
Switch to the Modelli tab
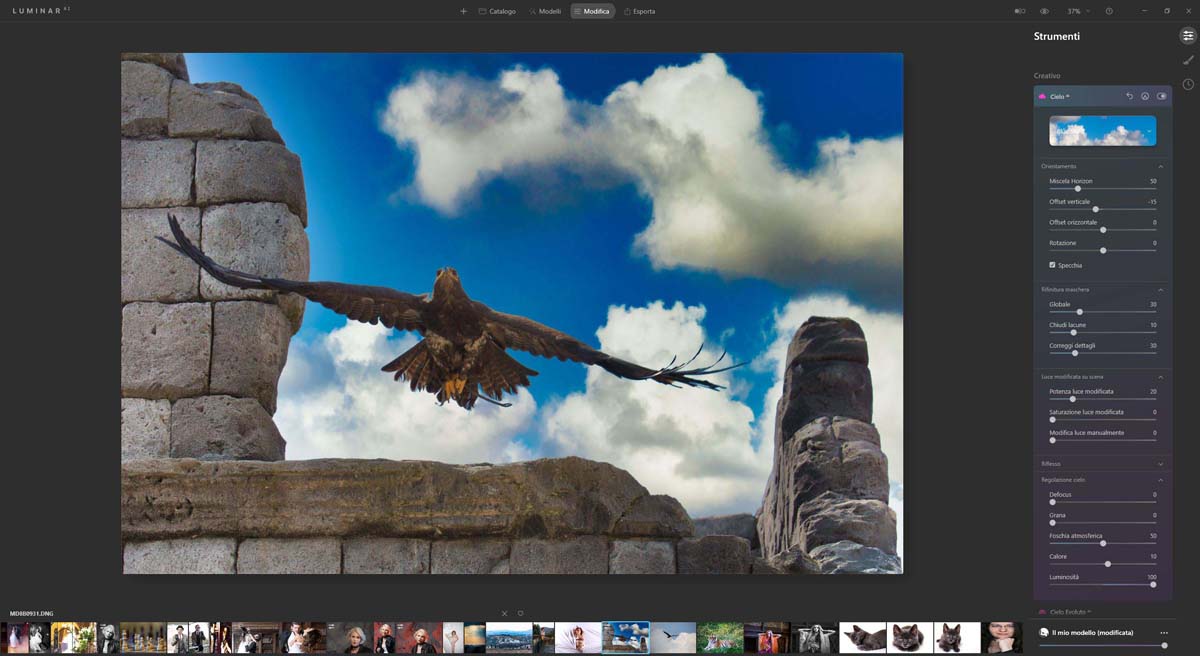click(545, 11)
